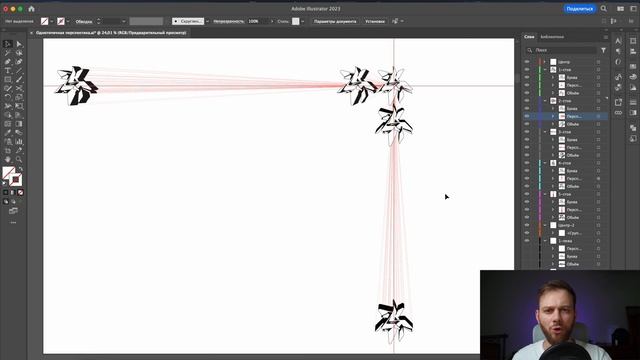
Task: Select the Одноточечная перспектива.ai document tab
Action: [x=111, y=33]
